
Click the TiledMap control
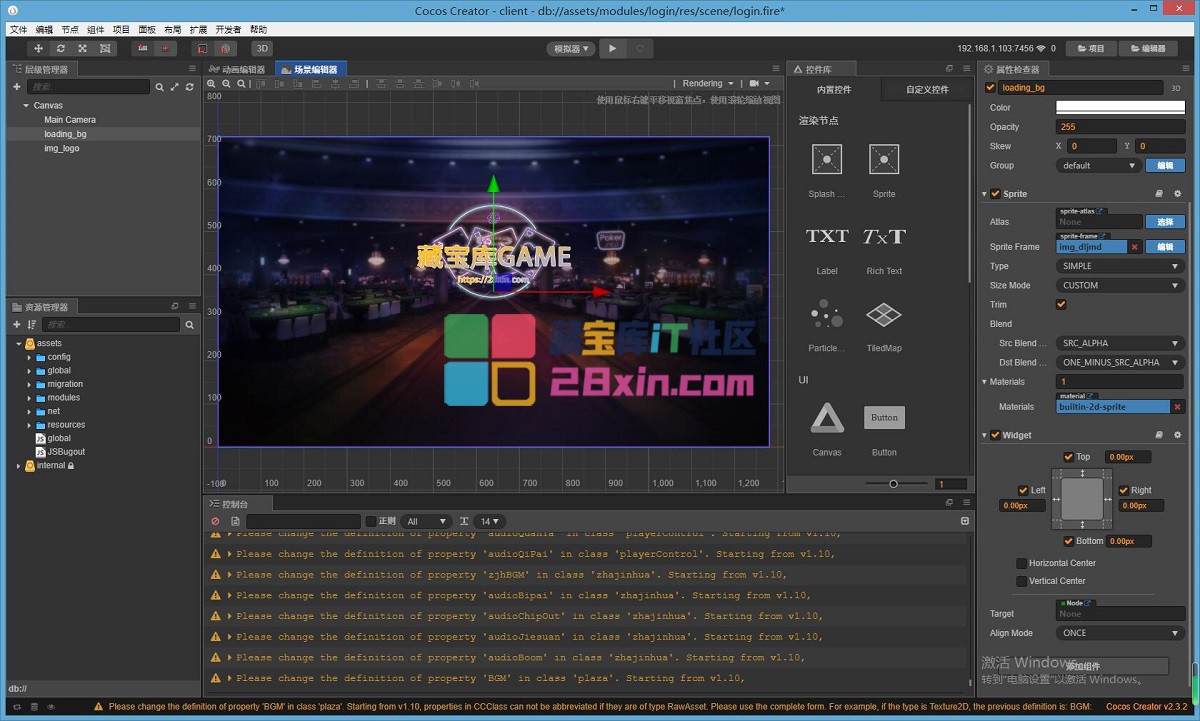click(x=884, y=315)
